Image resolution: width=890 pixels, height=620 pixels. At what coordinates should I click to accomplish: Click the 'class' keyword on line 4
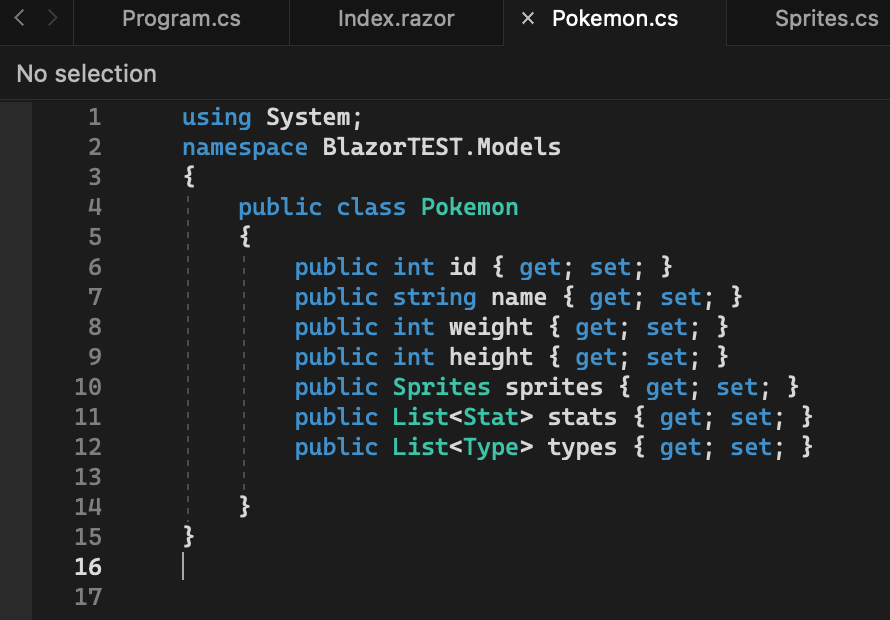click(371, 207)
